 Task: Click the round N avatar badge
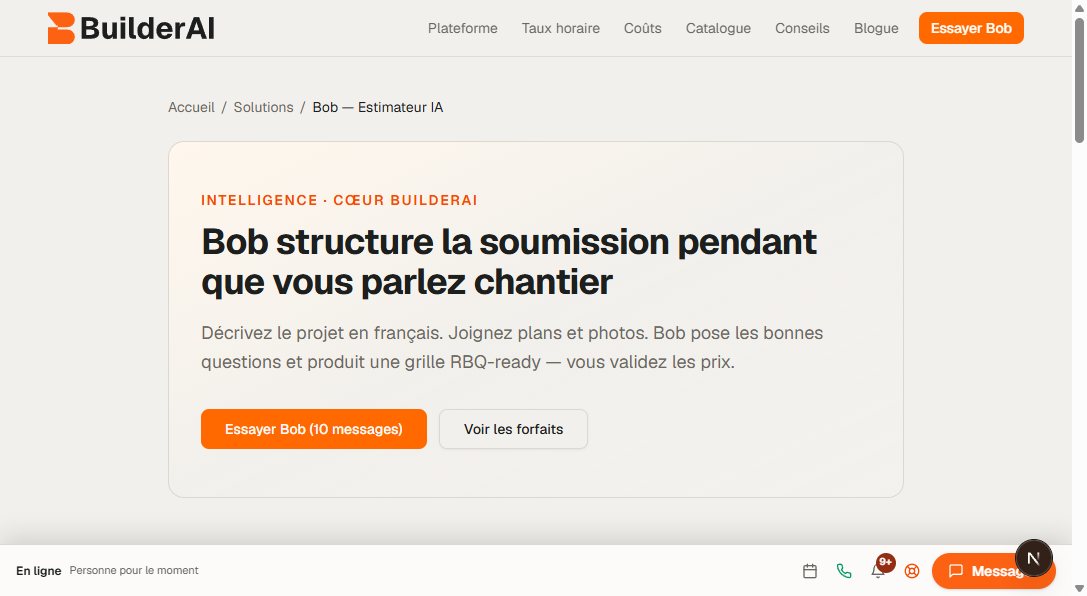click(1034, 558)
